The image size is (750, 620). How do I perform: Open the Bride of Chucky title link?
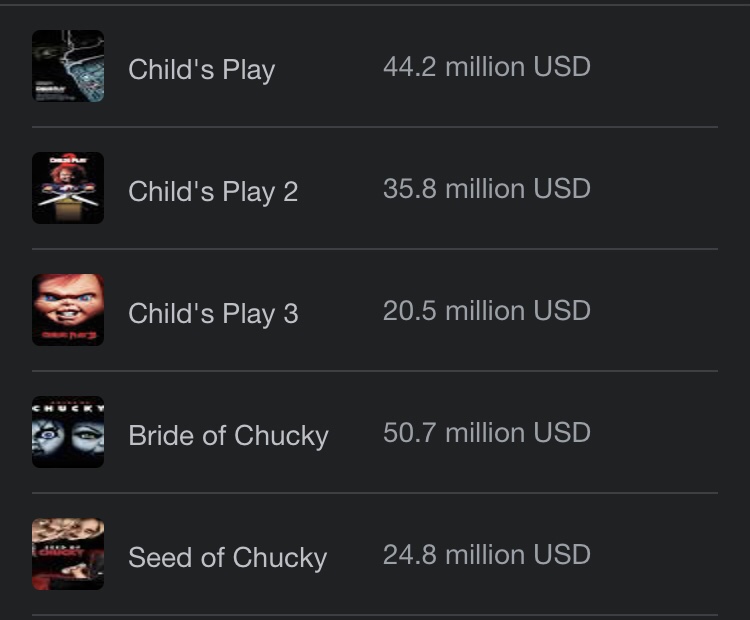pyautogui.click(x=228, y=436)
